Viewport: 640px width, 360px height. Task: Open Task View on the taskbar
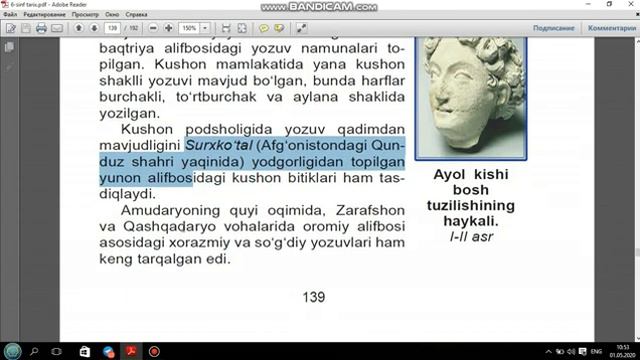point(57,351)
